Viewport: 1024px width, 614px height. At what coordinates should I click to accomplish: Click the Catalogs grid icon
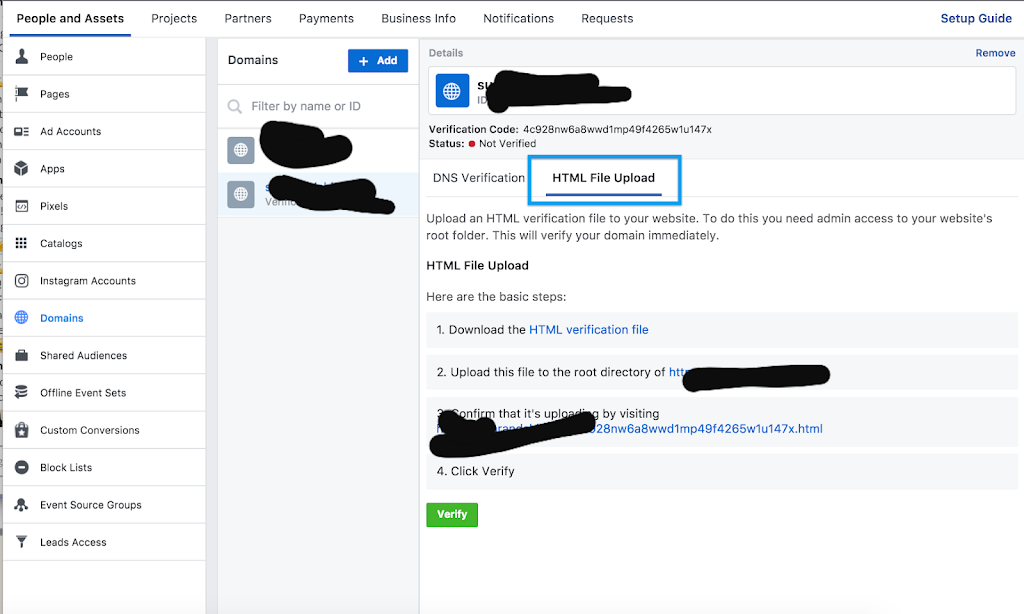coord(22,243)
